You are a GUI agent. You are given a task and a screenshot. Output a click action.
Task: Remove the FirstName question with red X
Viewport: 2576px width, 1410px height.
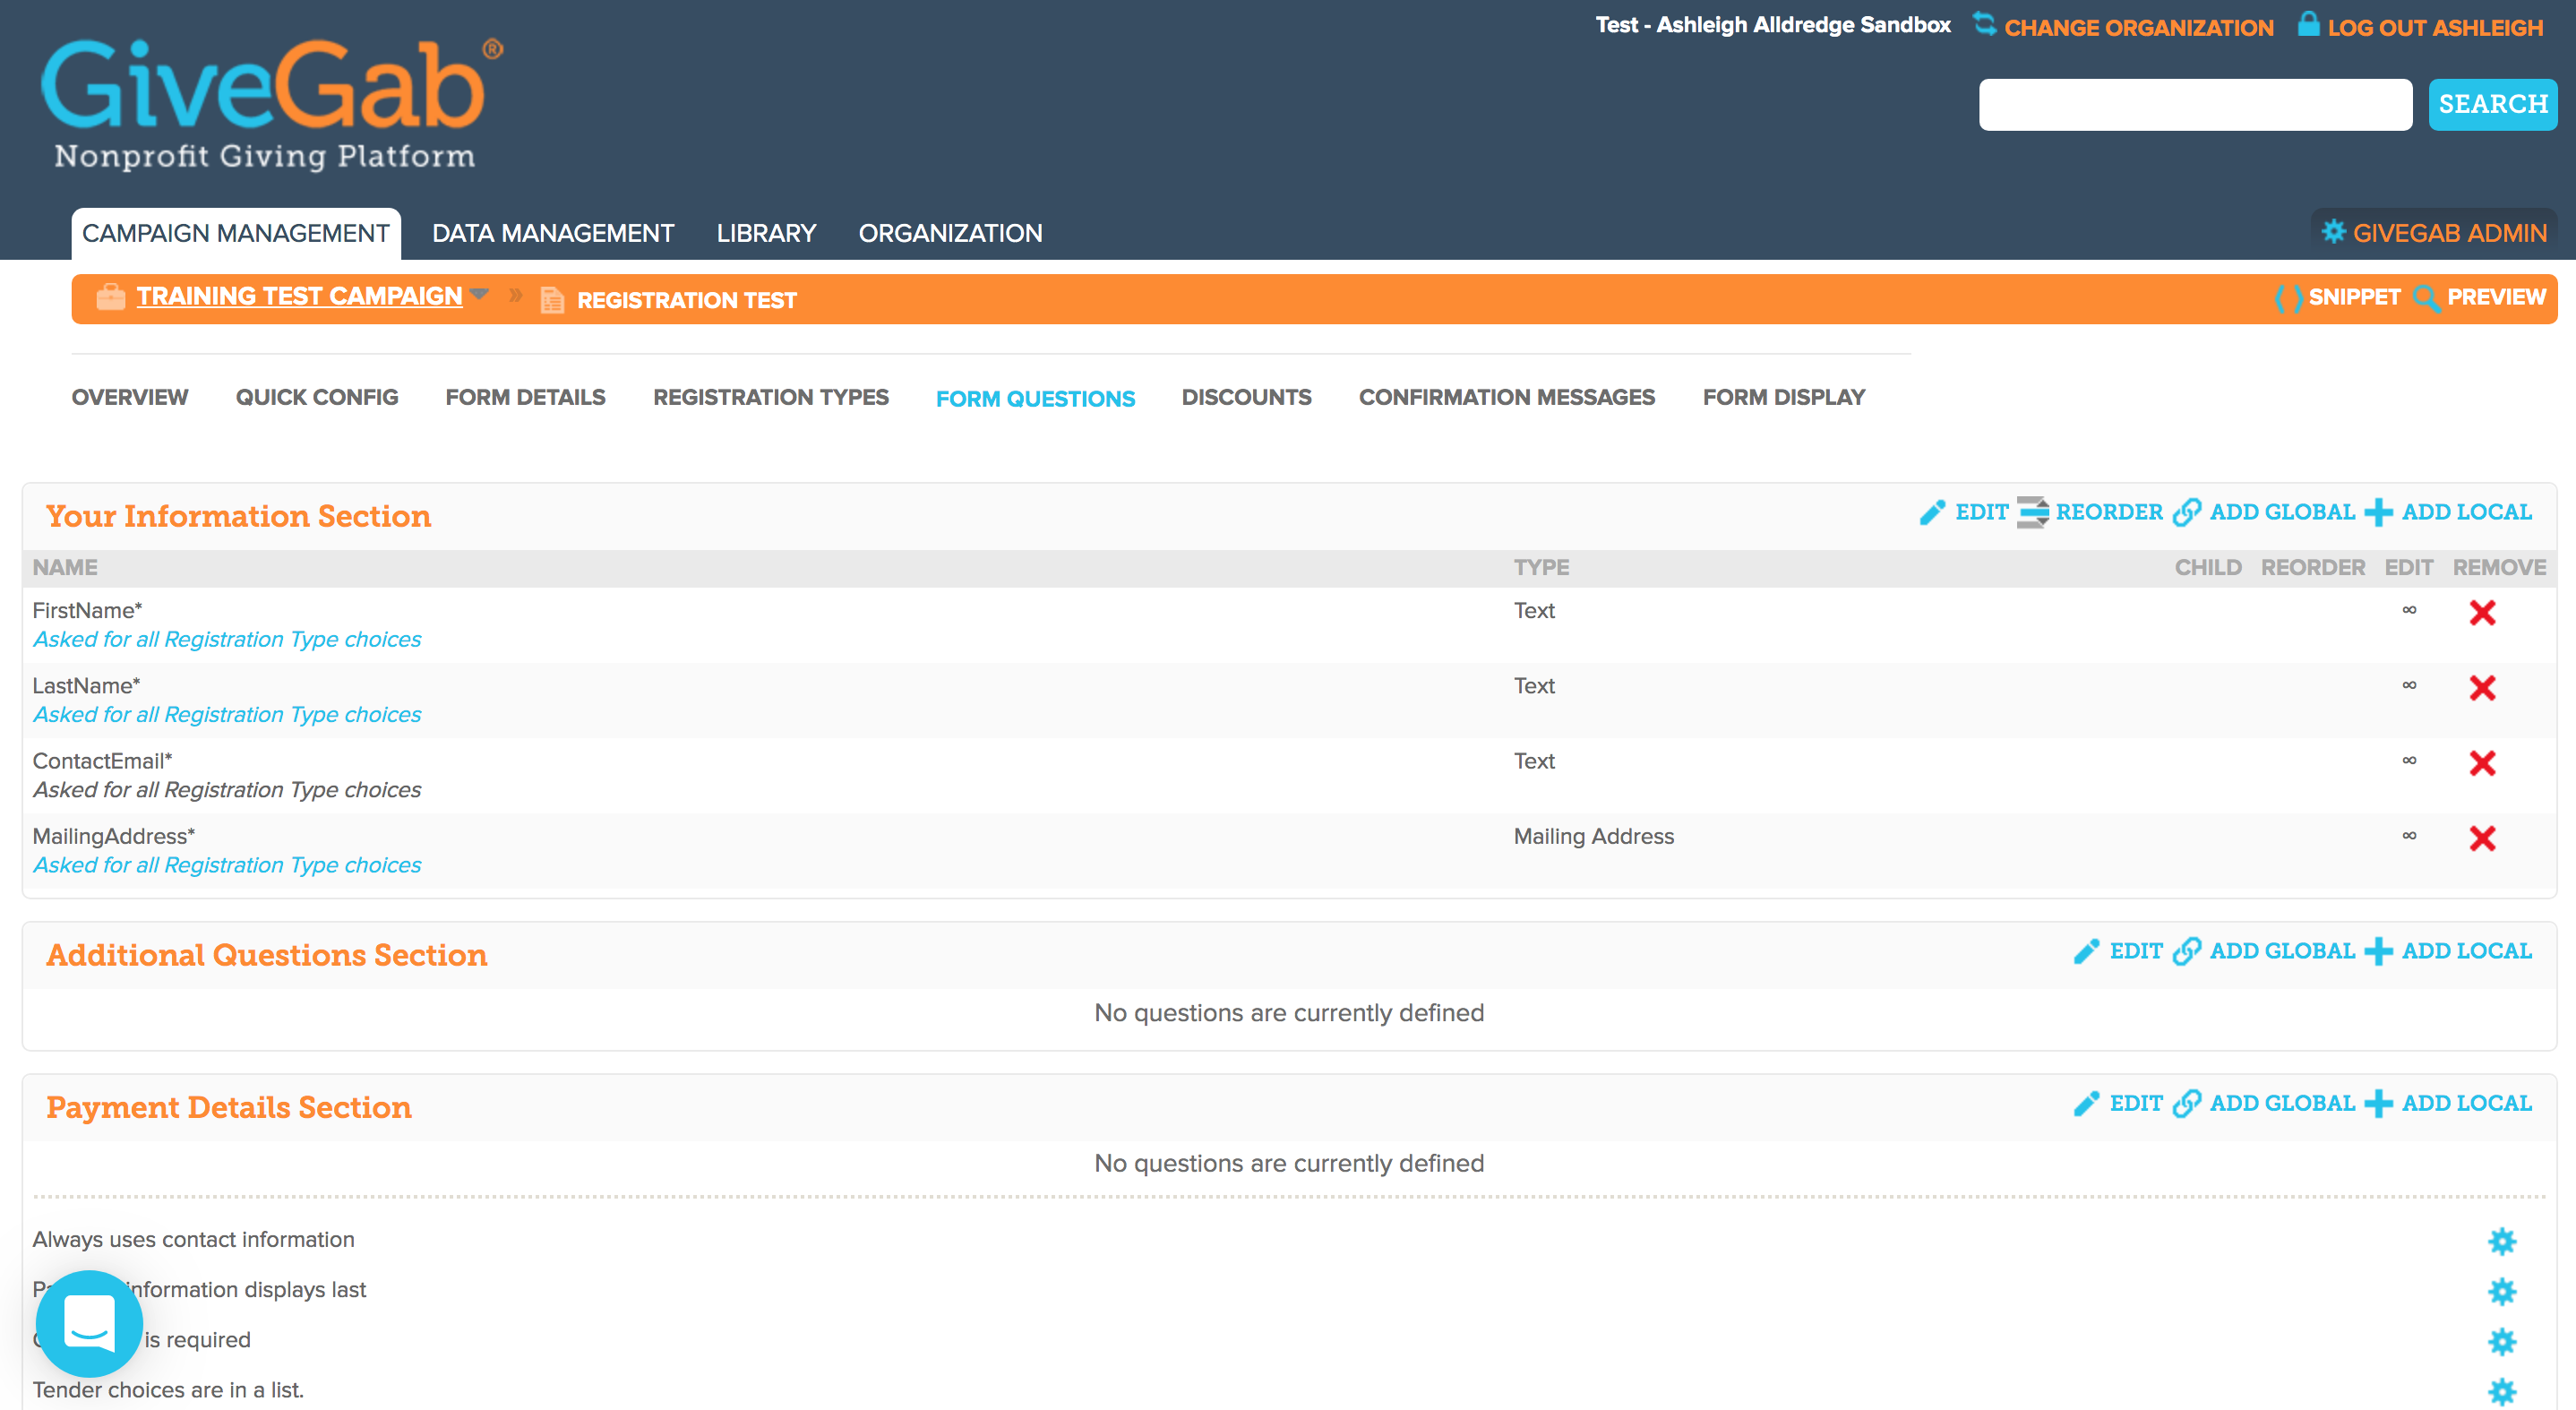pyautogui.click(x=2482, y=612)
